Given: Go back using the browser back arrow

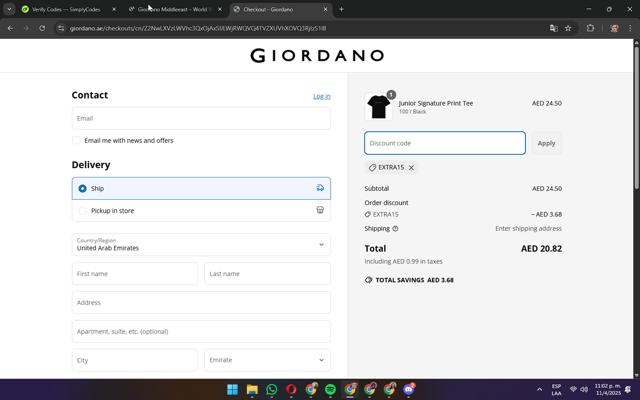Looking at the screenshot, I should point(10,28).
